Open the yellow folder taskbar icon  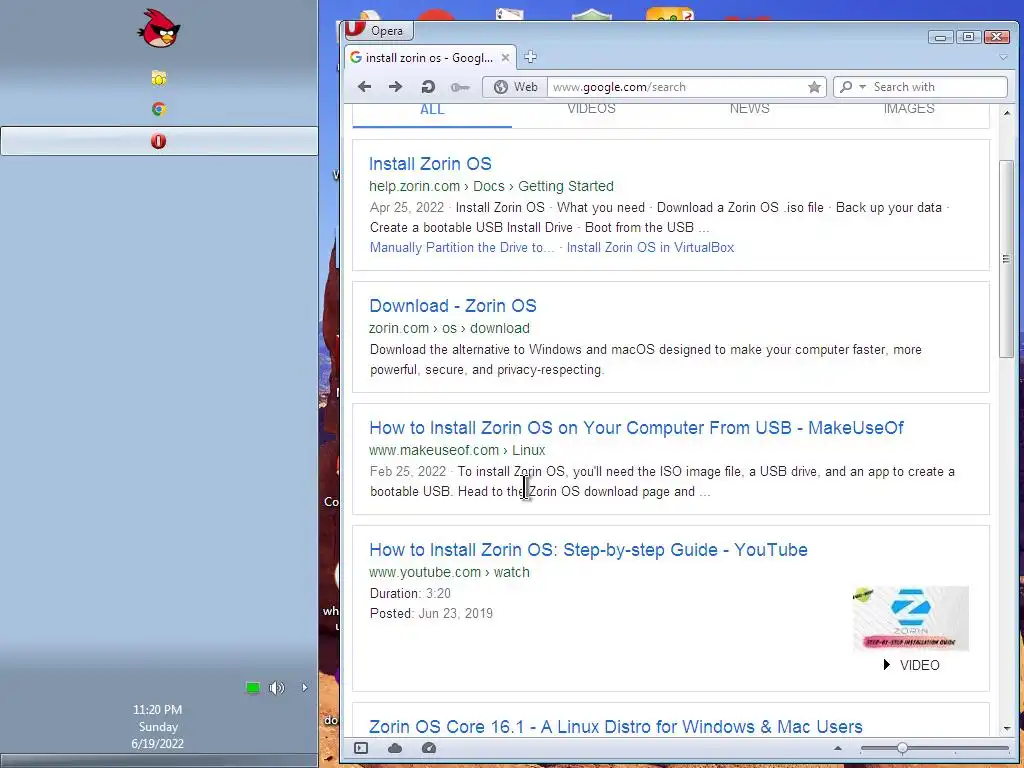[x=159, y=78]
